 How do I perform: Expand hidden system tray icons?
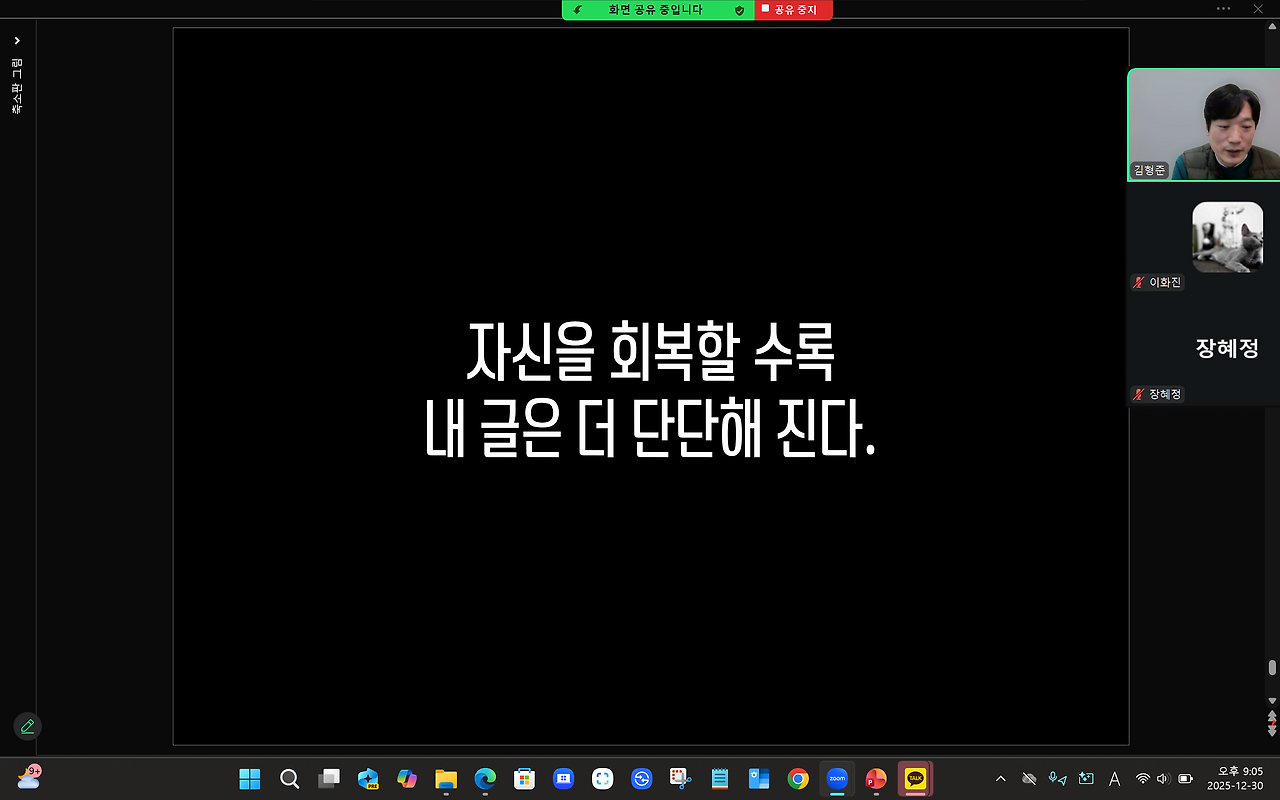[1000, 778]
